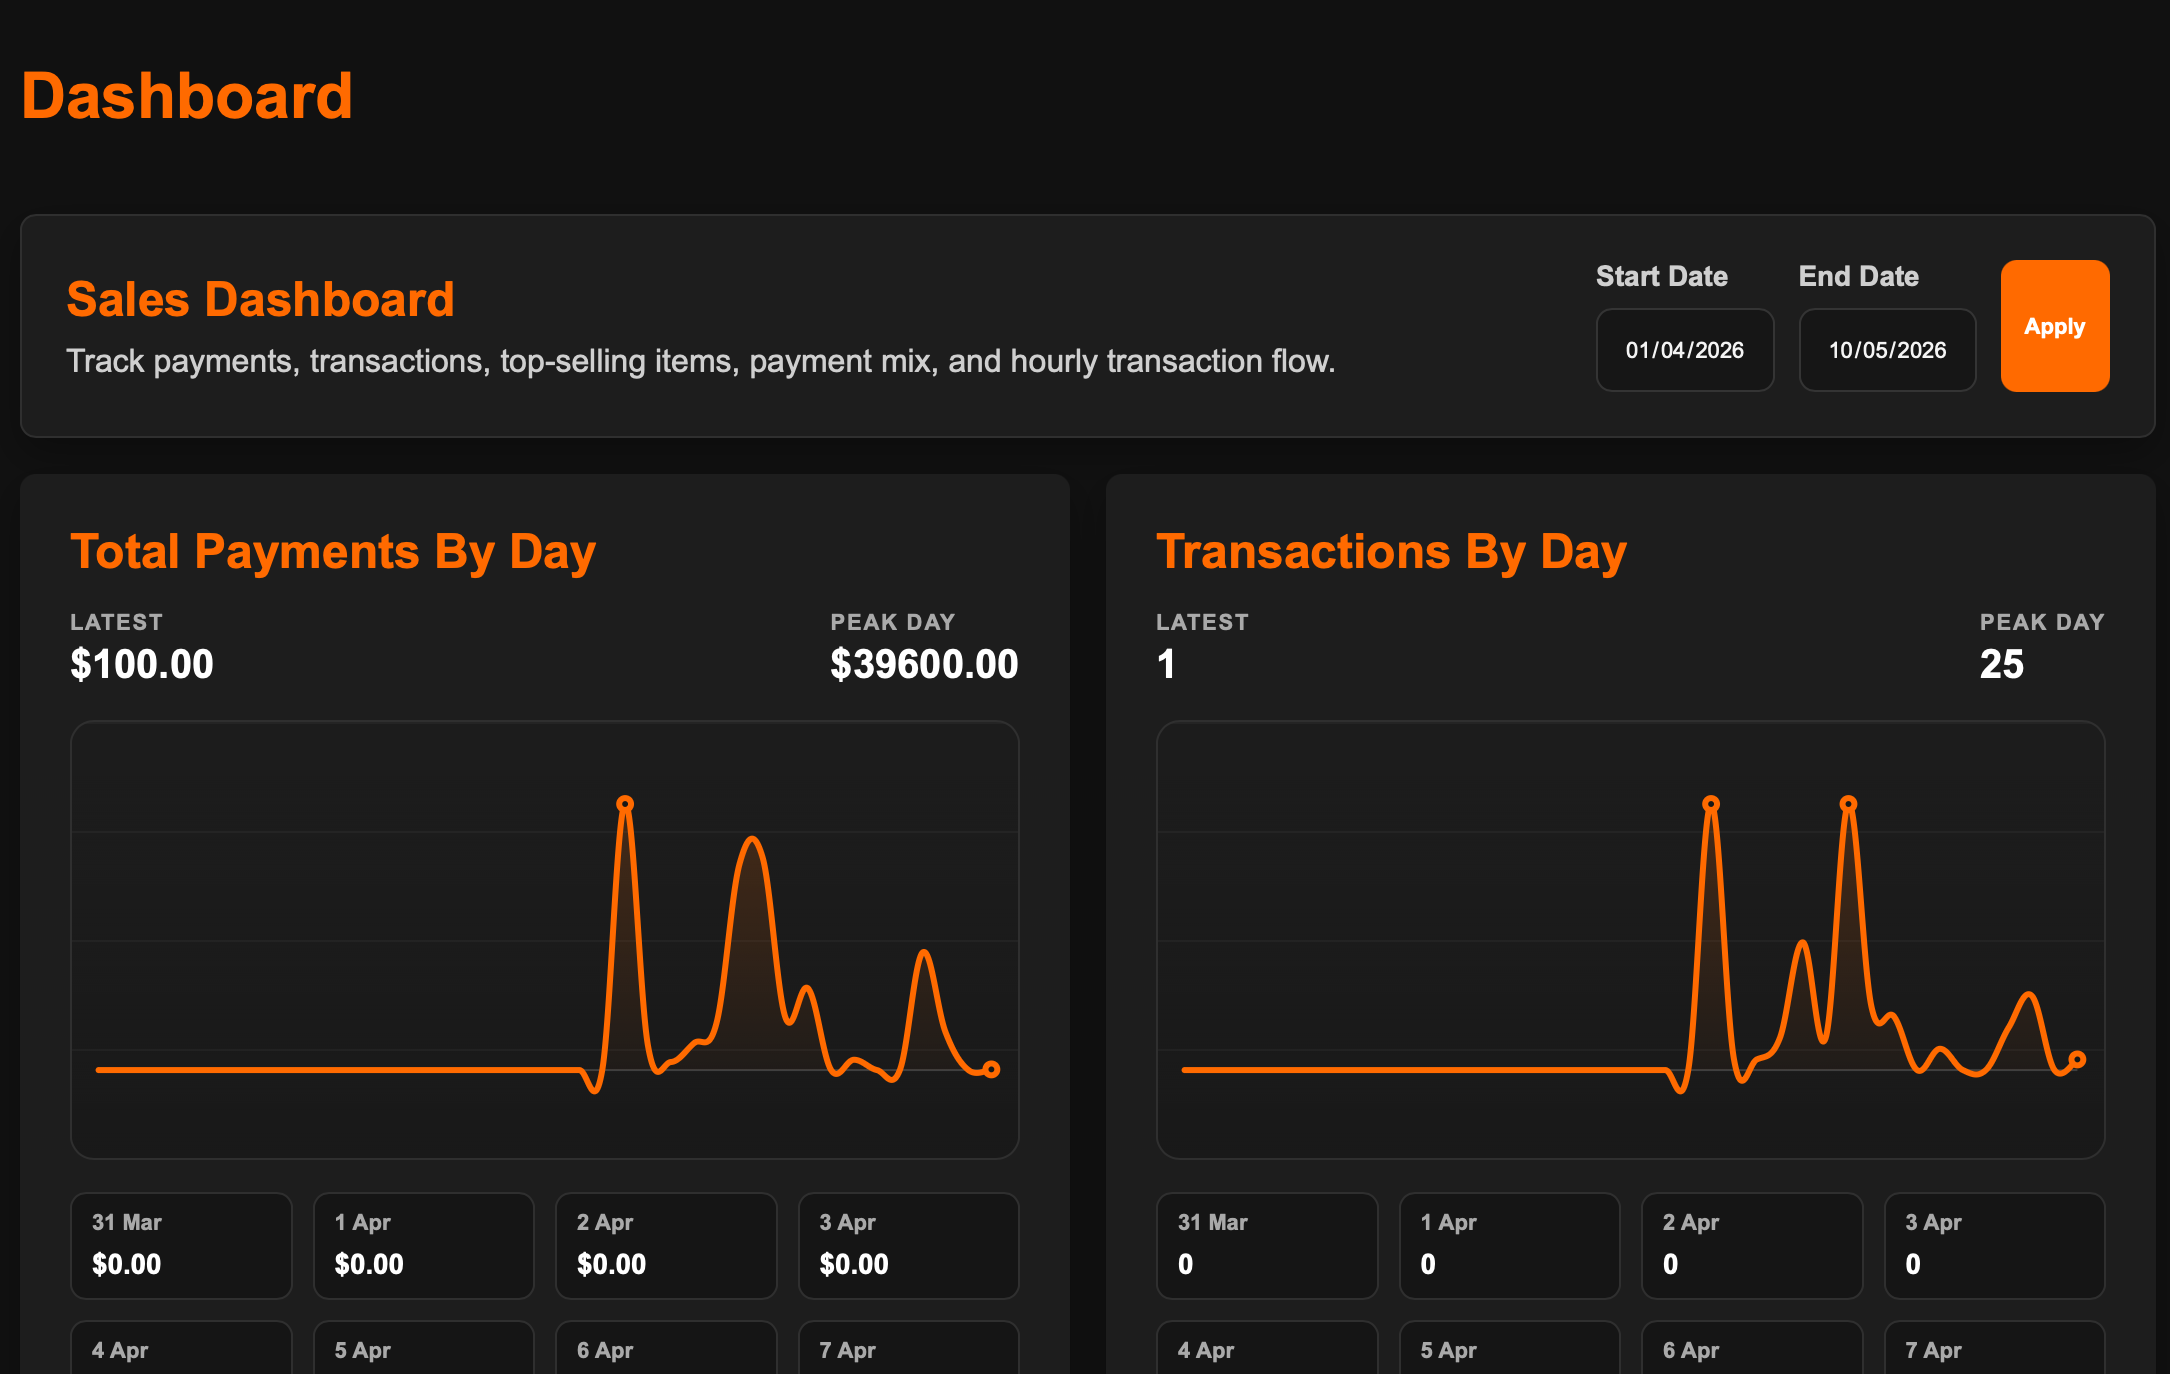Click the payments PEAK DAY label
Viewport: 2170px width, 1374px height.
tap(893, 622)
